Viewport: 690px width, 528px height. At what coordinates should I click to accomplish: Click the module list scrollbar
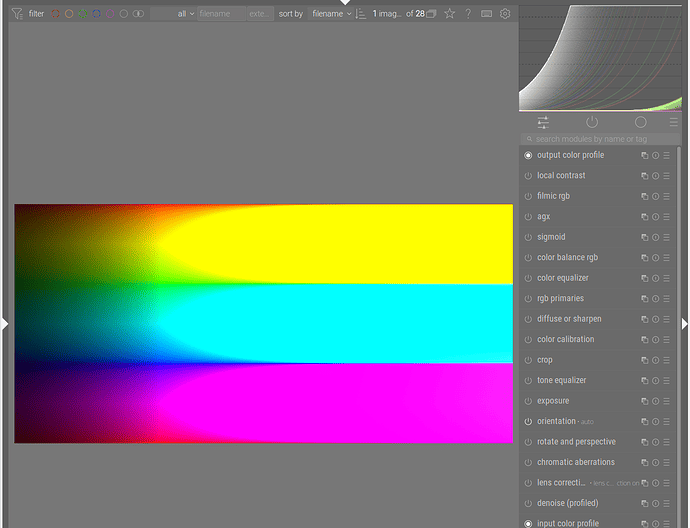(679, 337)
